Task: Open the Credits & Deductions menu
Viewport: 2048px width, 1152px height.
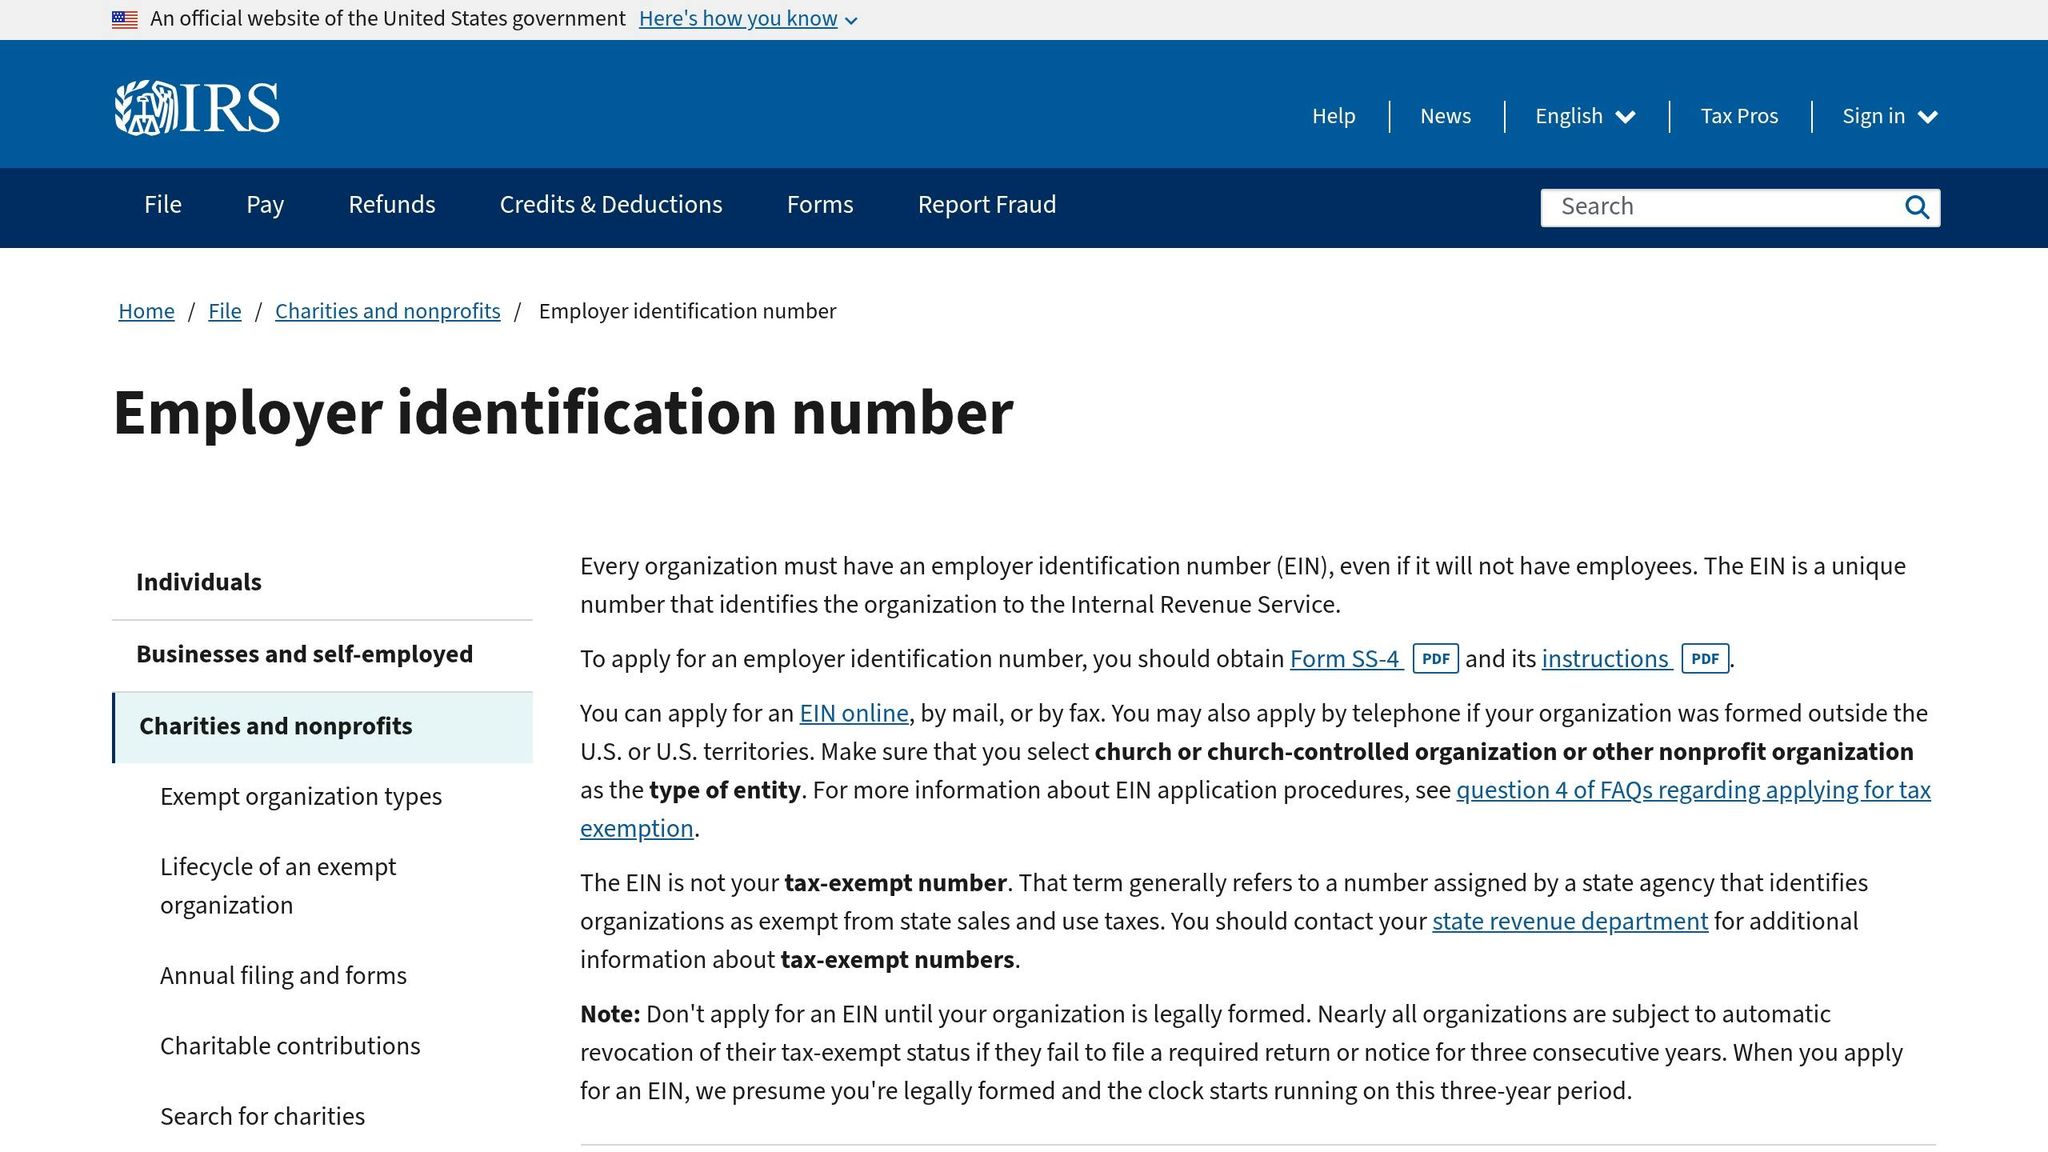Action: (x=611, y=205)
